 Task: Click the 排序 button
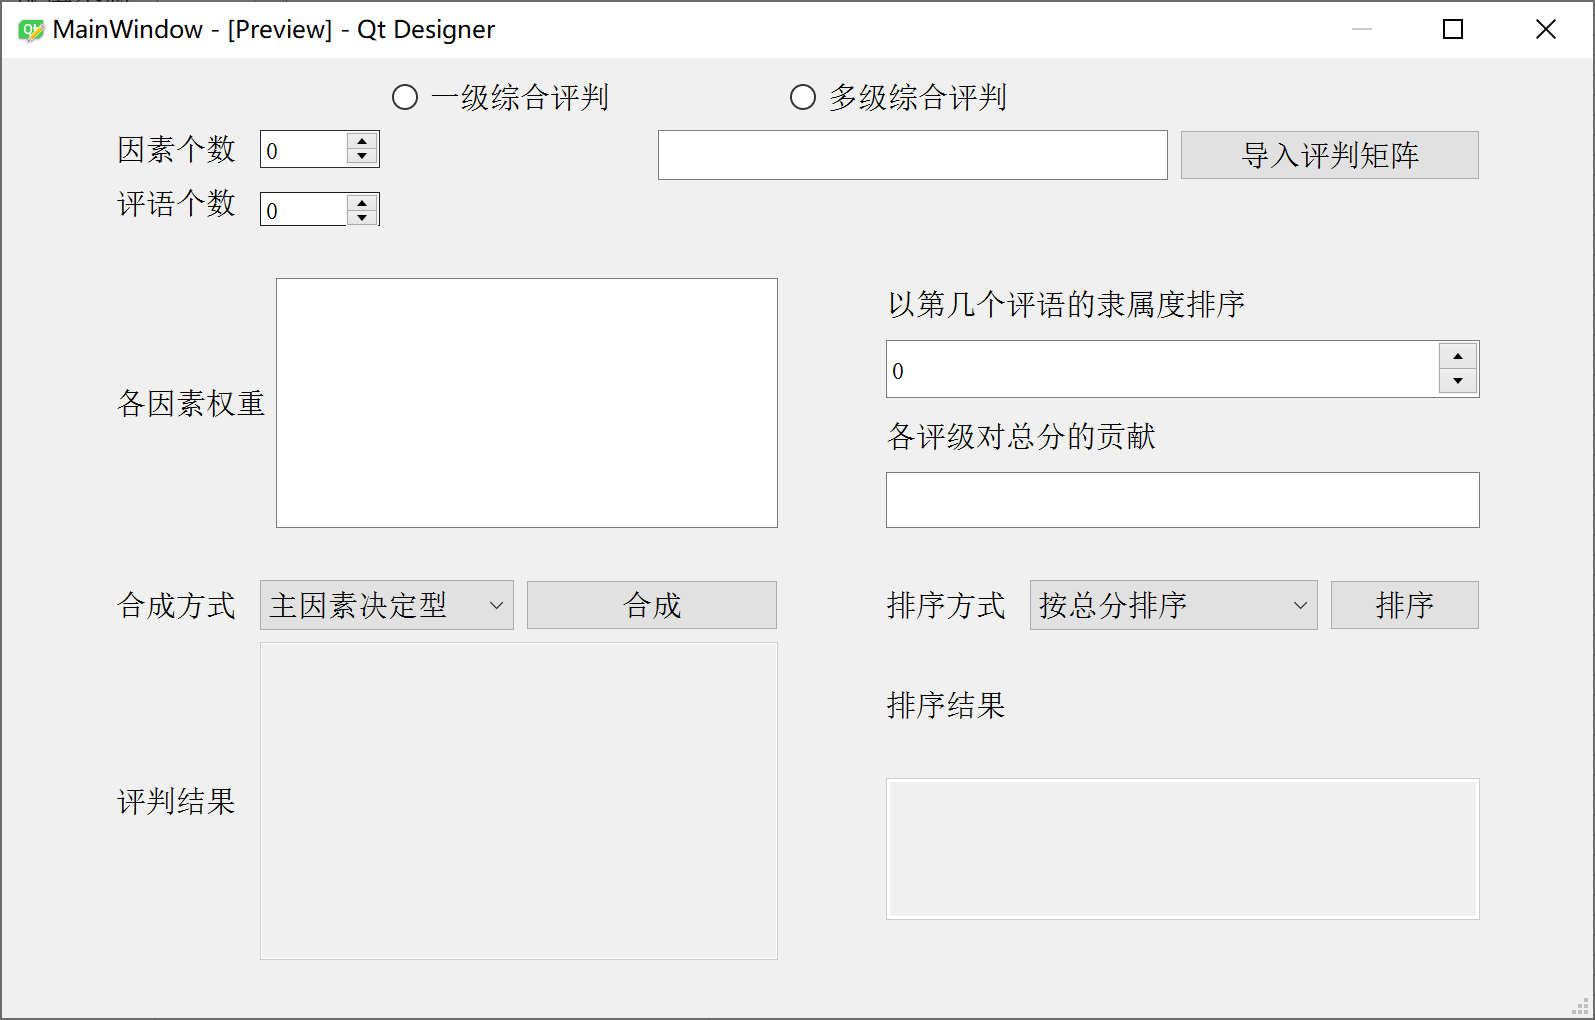pyautogui.click(x=1404, y=605)
